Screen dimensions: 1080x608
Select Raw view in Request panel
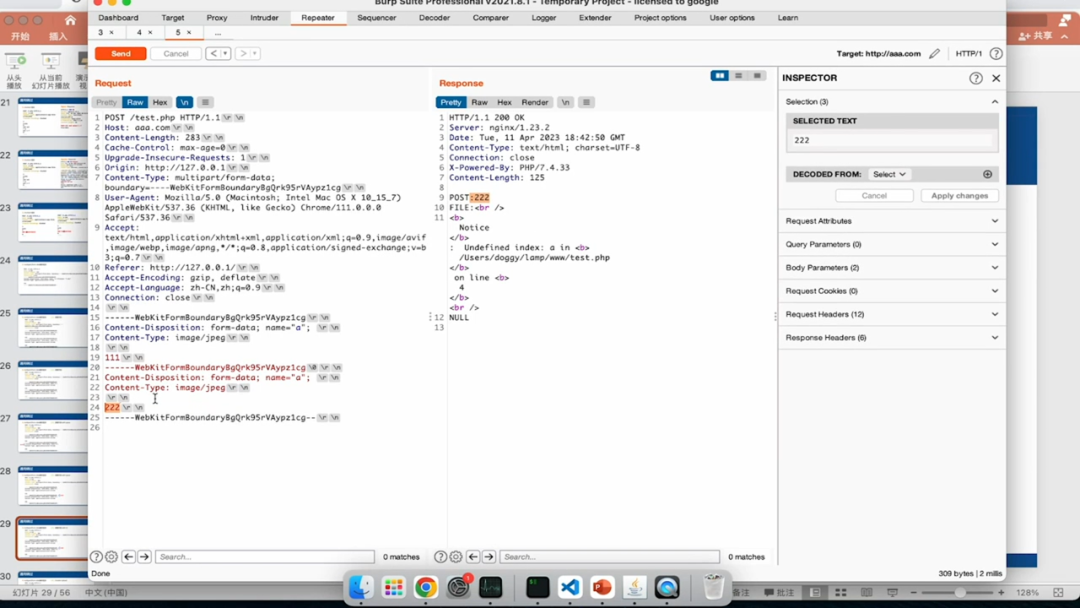pos(135,102)
